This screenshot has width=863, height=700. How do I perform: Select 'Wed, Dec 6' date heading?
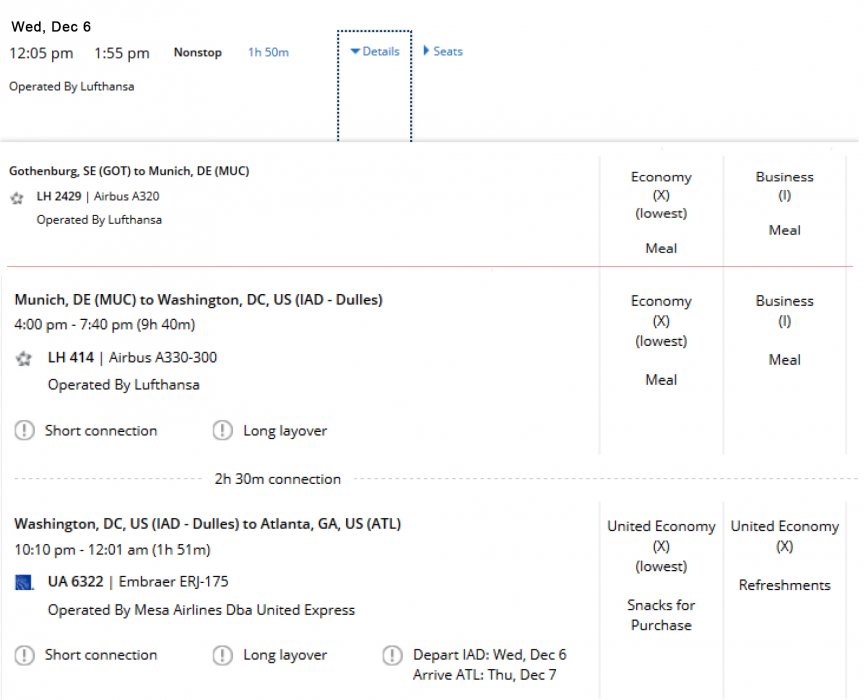tap(51, 26)
